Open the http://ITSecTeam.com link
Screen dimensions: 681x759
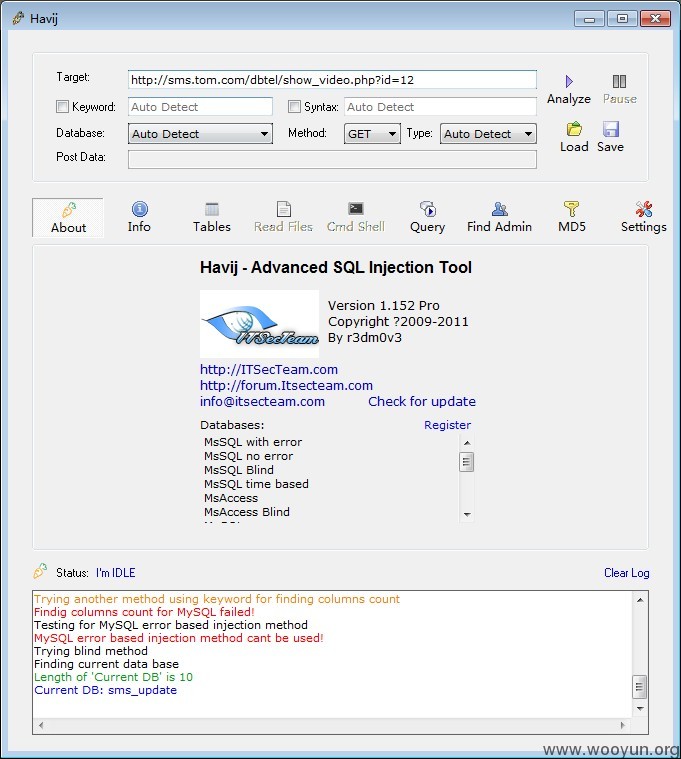(269, 369)
